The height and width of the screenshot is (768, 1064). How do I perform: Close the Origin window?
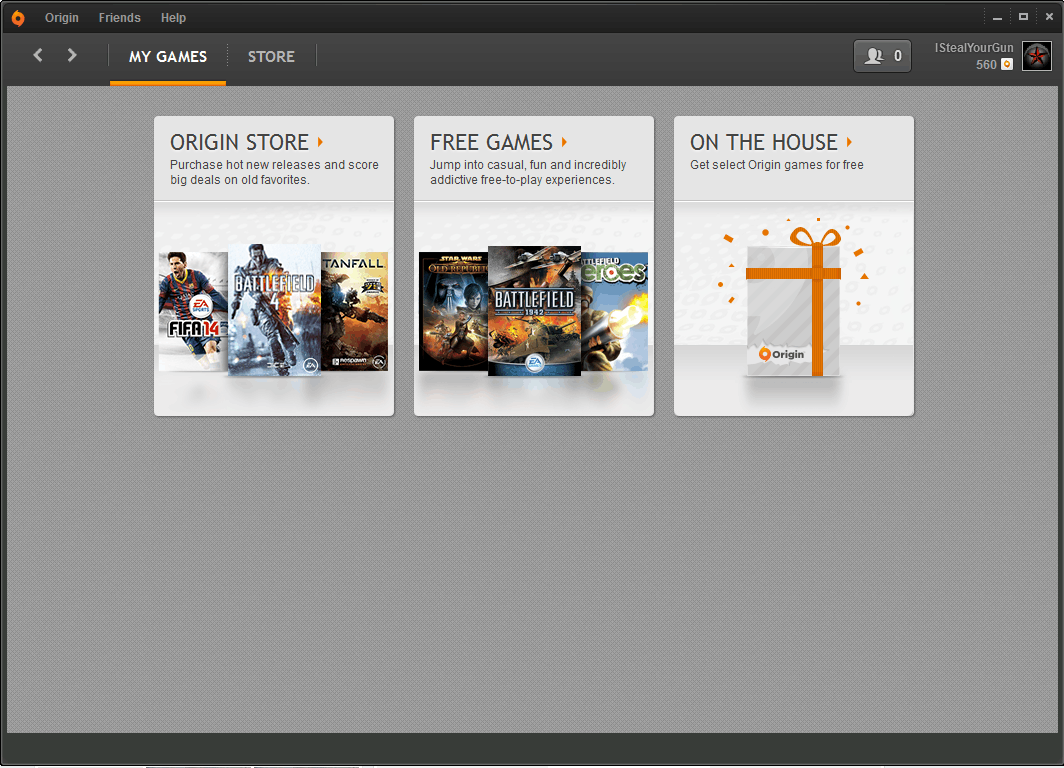[1049, 17]
